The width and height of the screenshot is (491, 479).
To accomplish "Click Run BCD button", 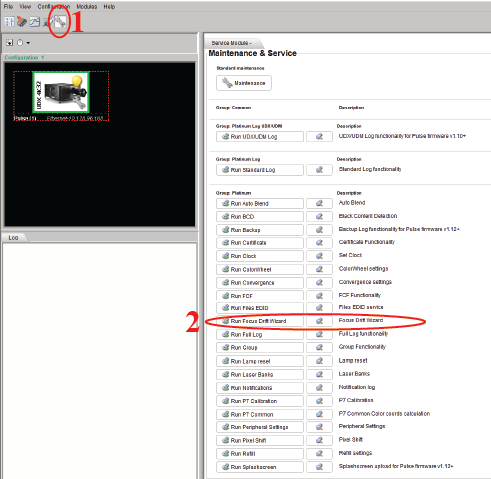I will [x=260, y=217].
